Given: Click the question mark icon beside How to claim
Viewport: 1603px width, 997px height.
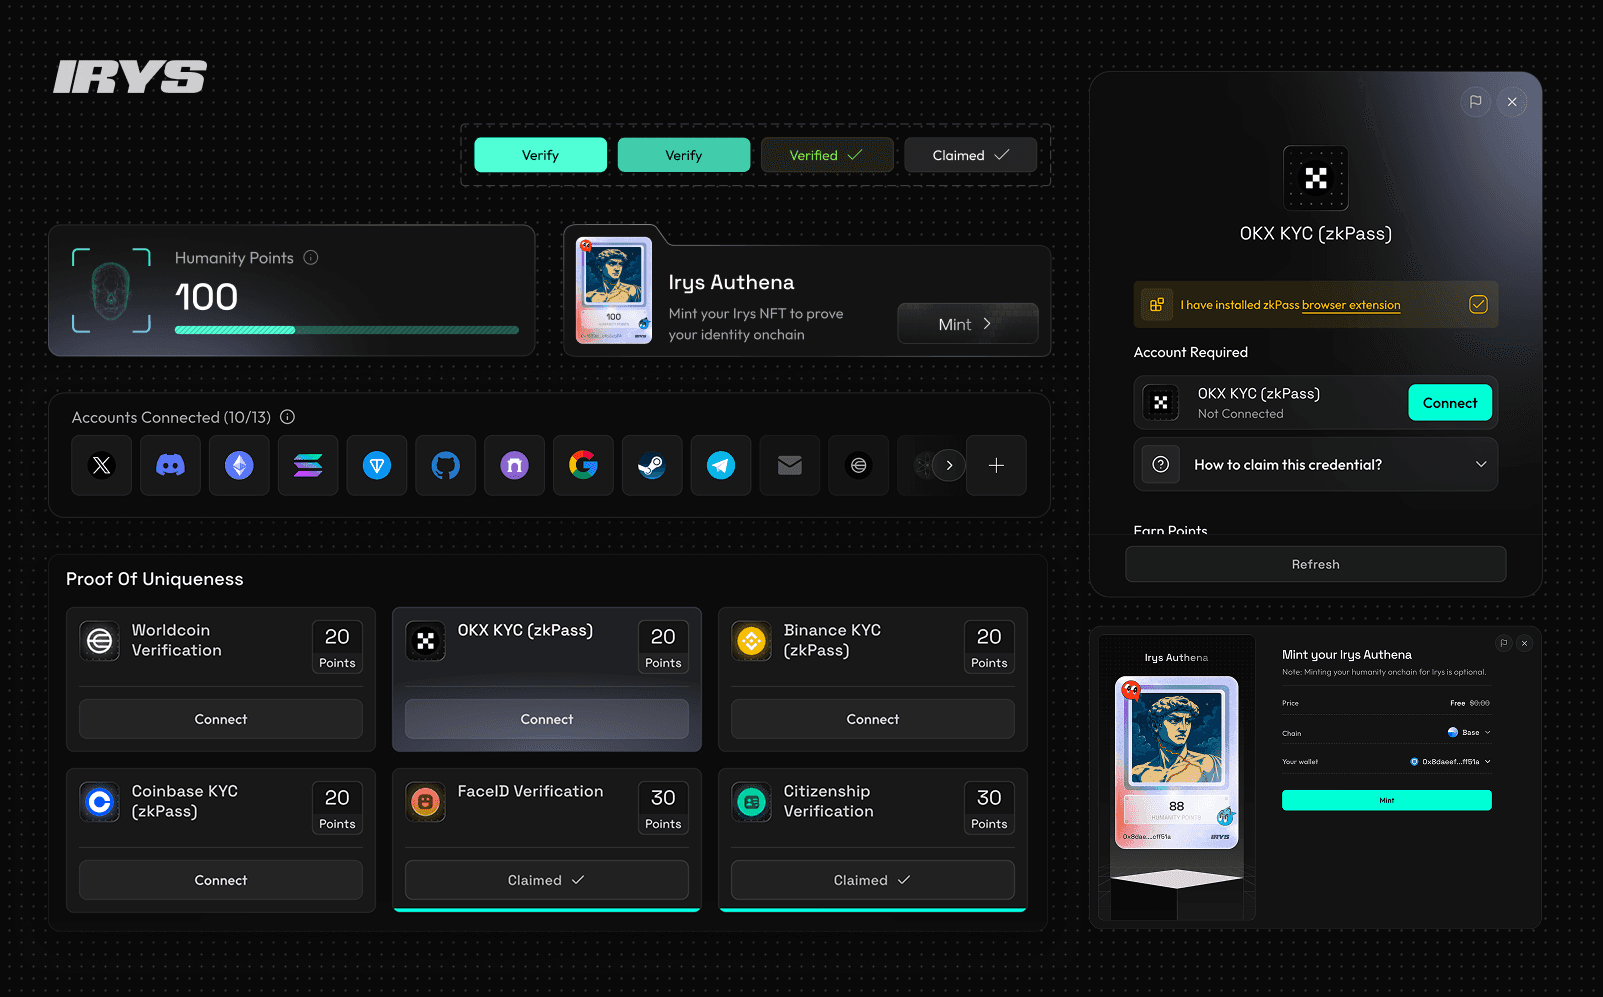Looking at the screenshot, I should [1161, 464].
